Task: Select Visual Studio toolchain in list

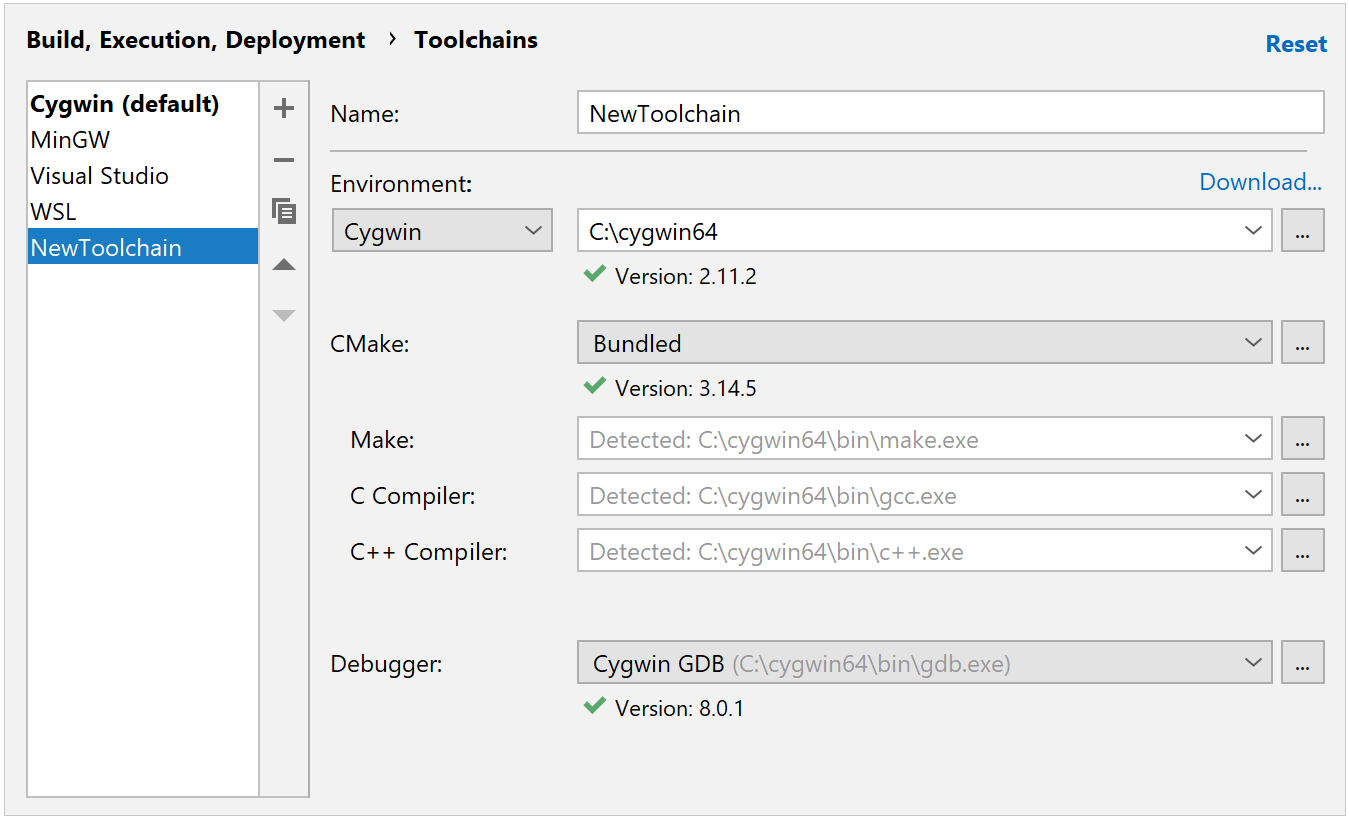Action: pyautogui.click(x=143, y=176)
